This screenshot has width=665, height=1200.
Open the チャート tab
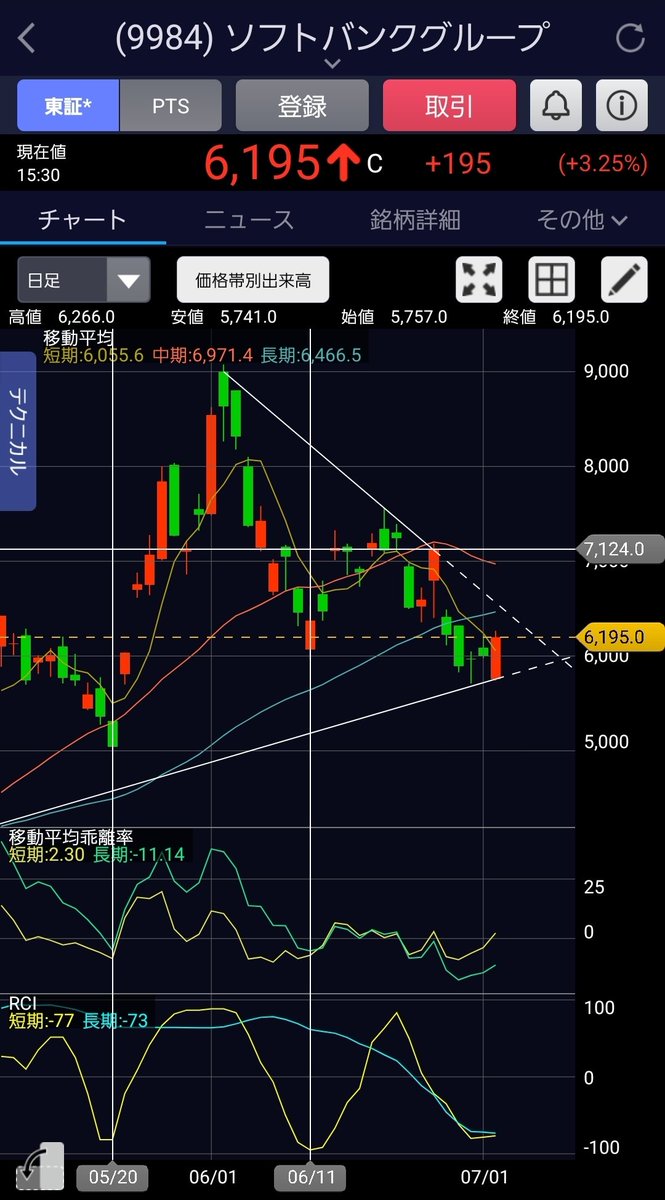click(x=83, y=219)
